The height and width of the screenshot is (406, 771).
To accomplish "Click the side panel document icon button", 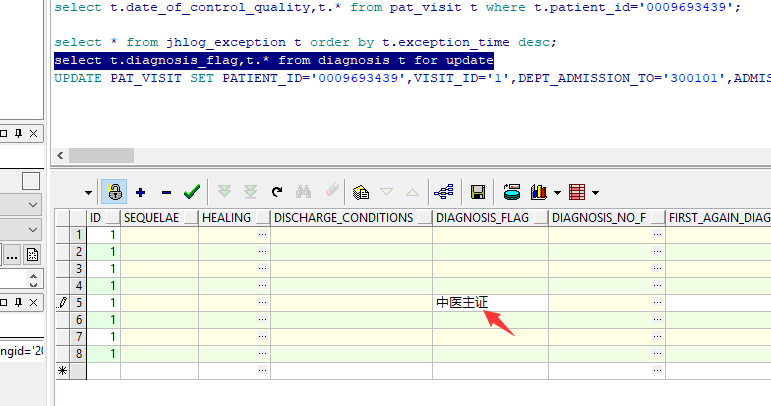I will (x=32, y=255).
